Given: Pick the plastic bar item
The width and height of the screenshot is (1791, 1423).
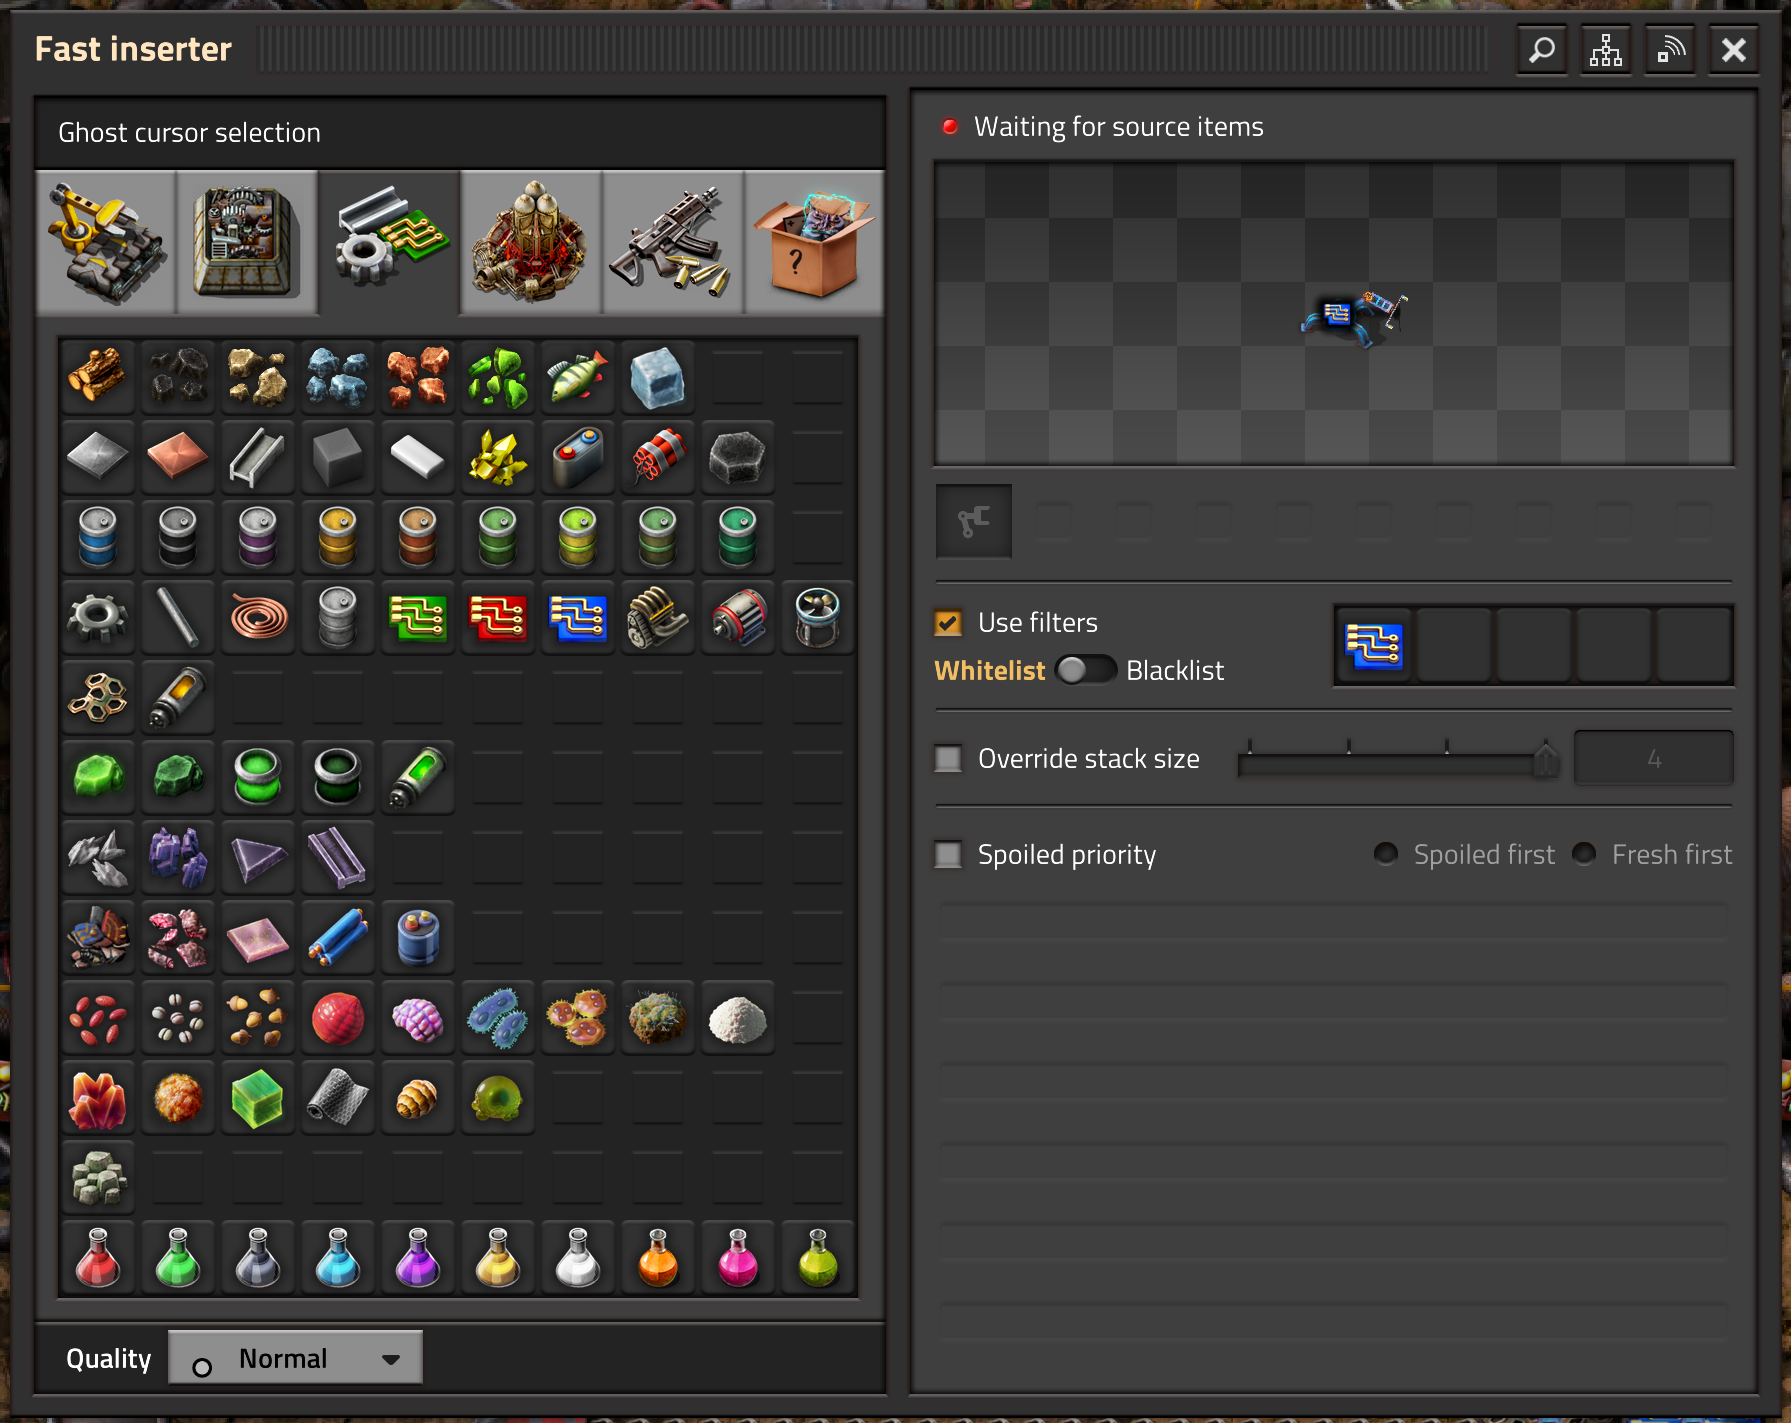Looking at the screenshot, I should pos(418,458).
